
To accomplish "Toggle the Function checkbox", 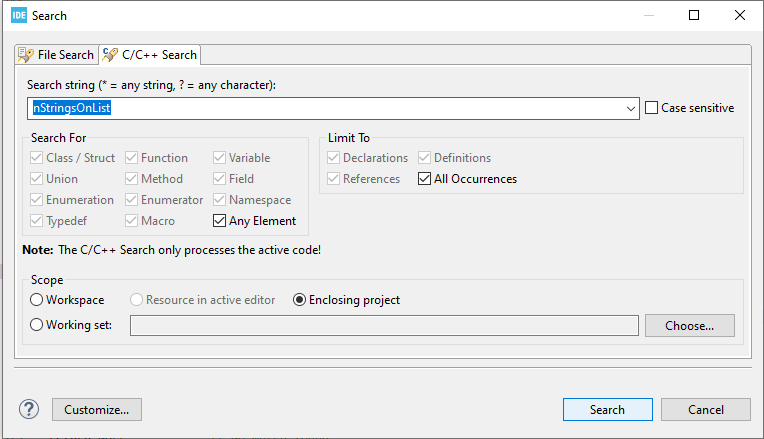I will point(131,158).
